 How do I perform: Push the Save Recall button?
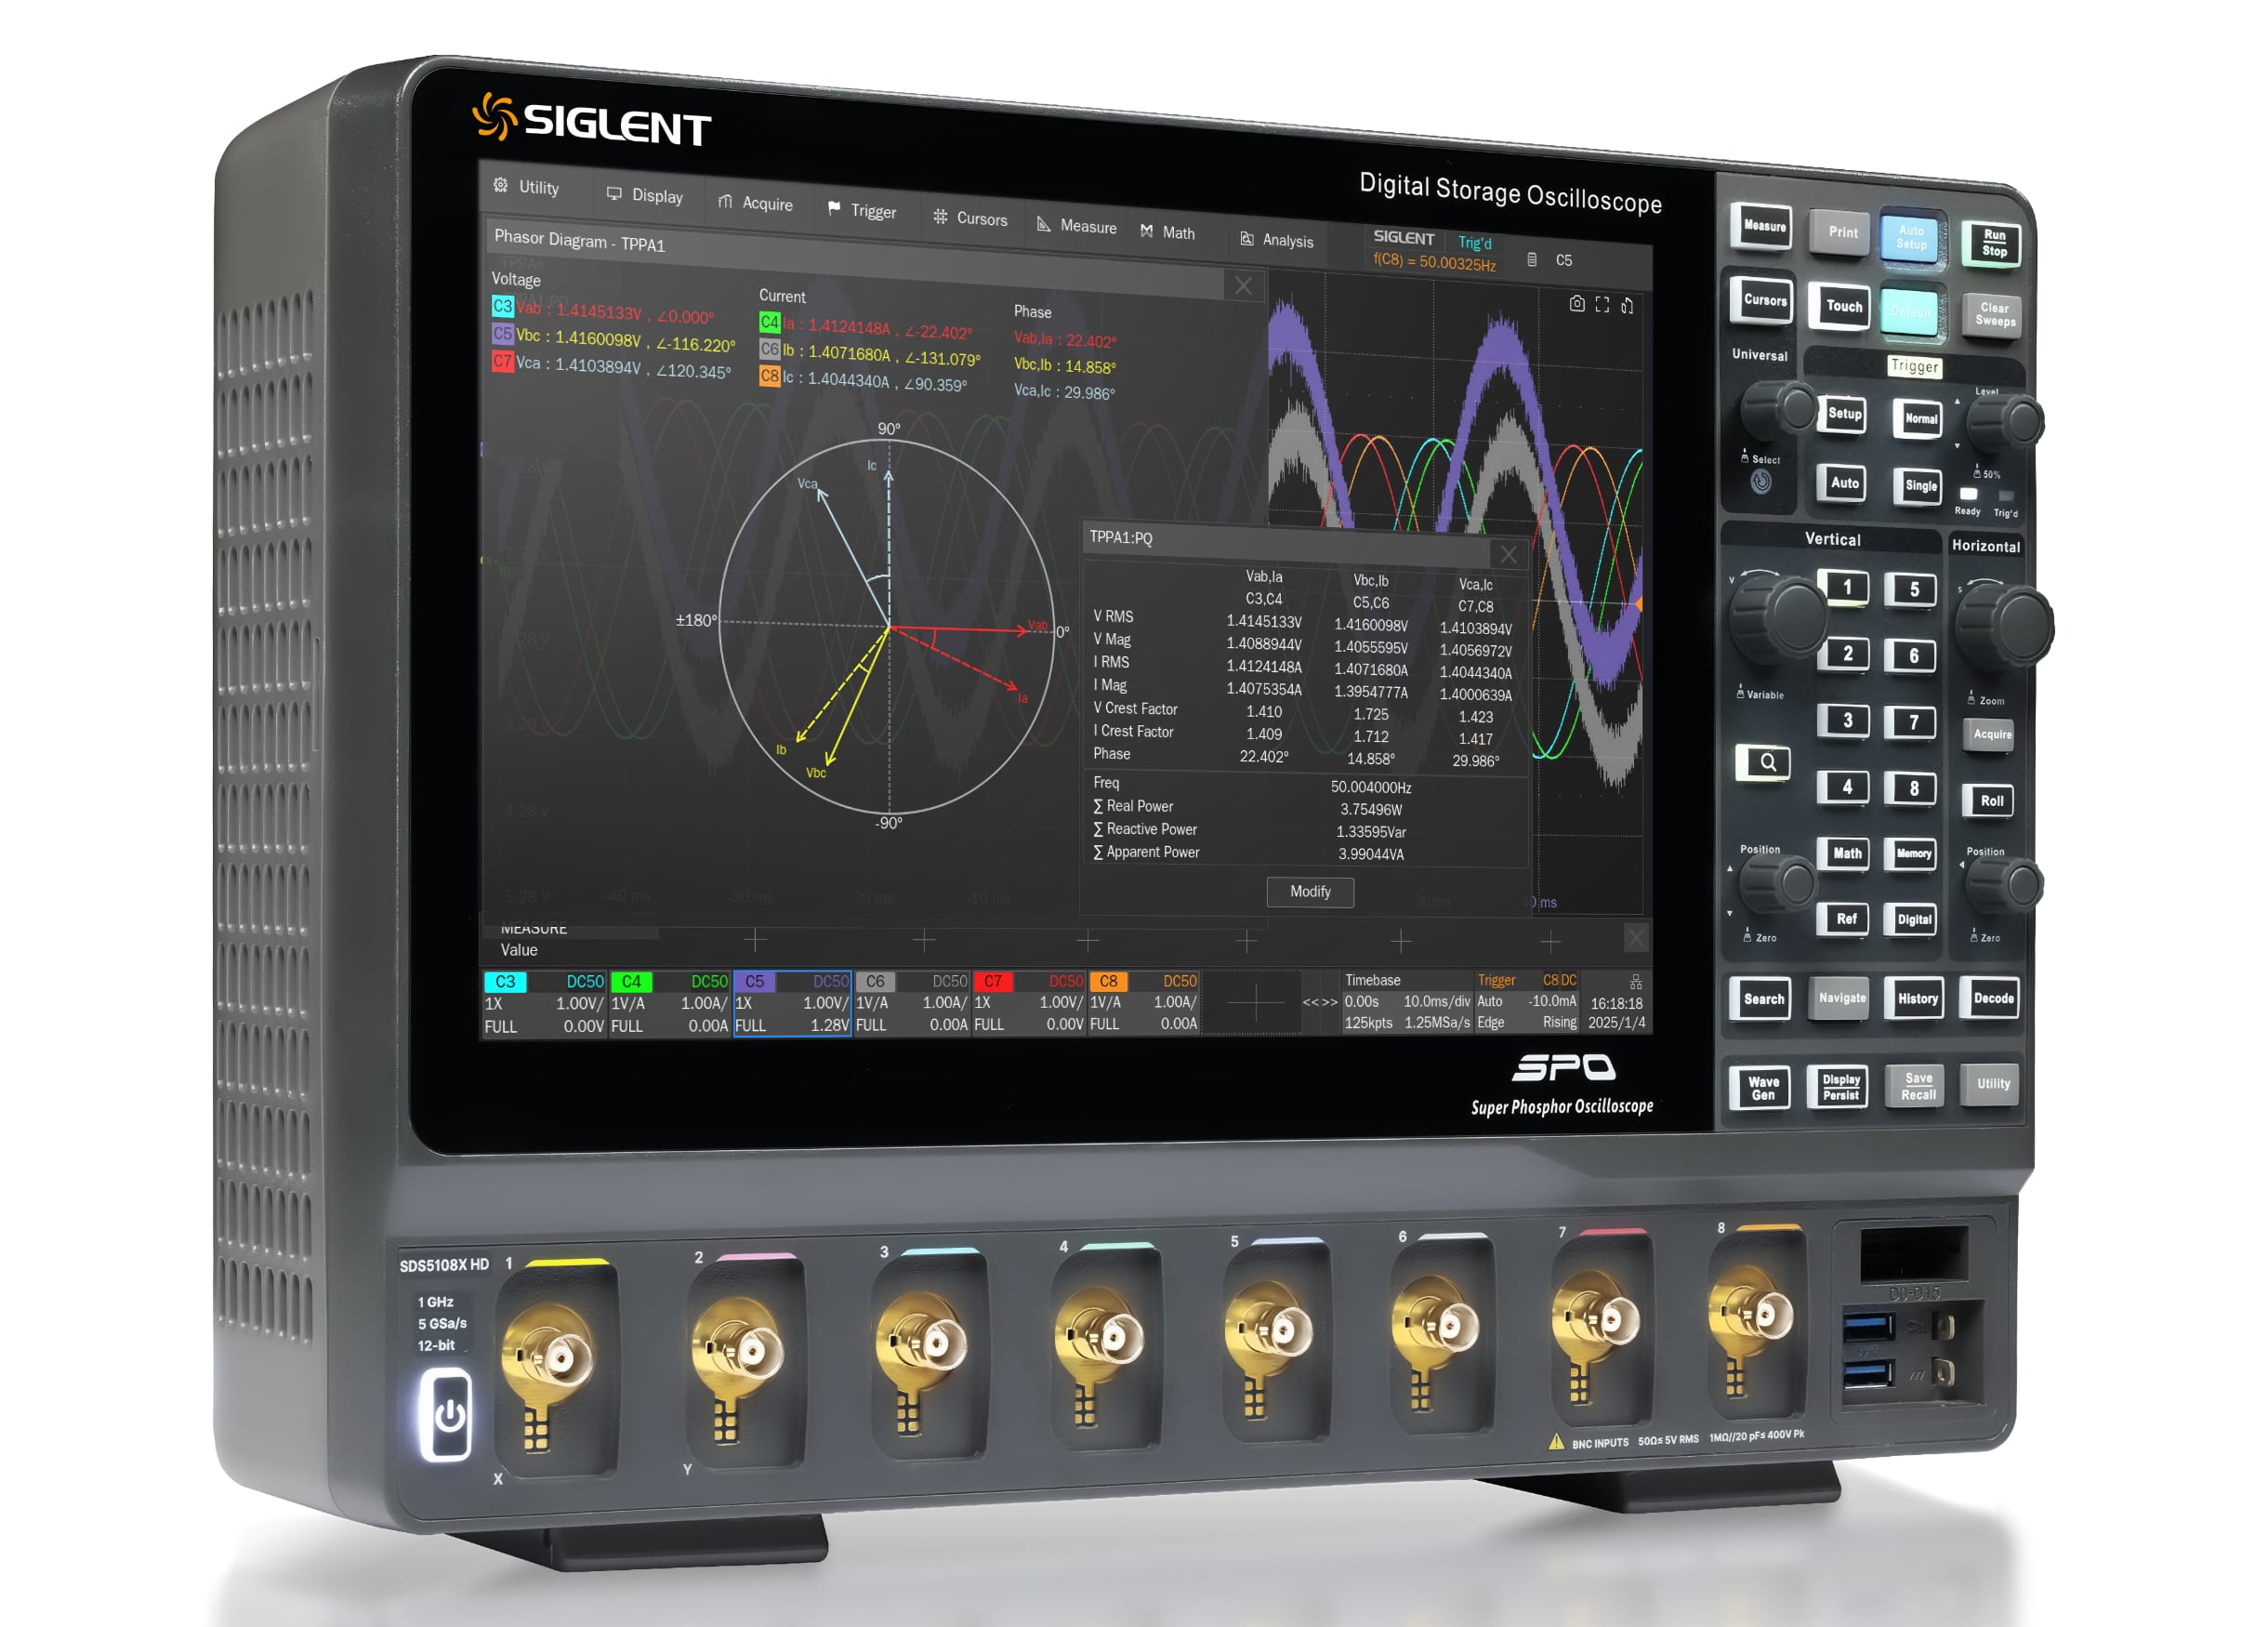coord(1917,1086)
